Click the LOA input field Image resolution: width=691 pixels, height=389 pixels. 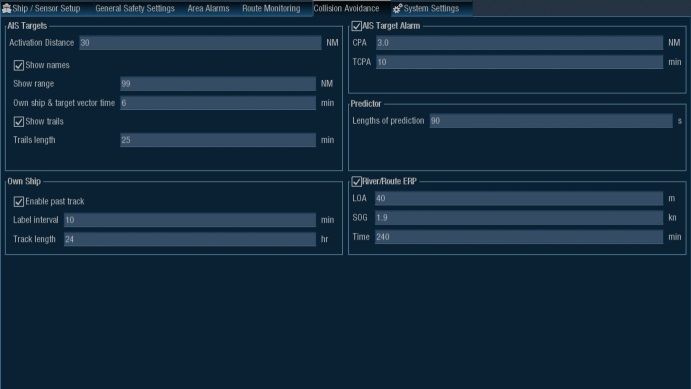point(519,198)
